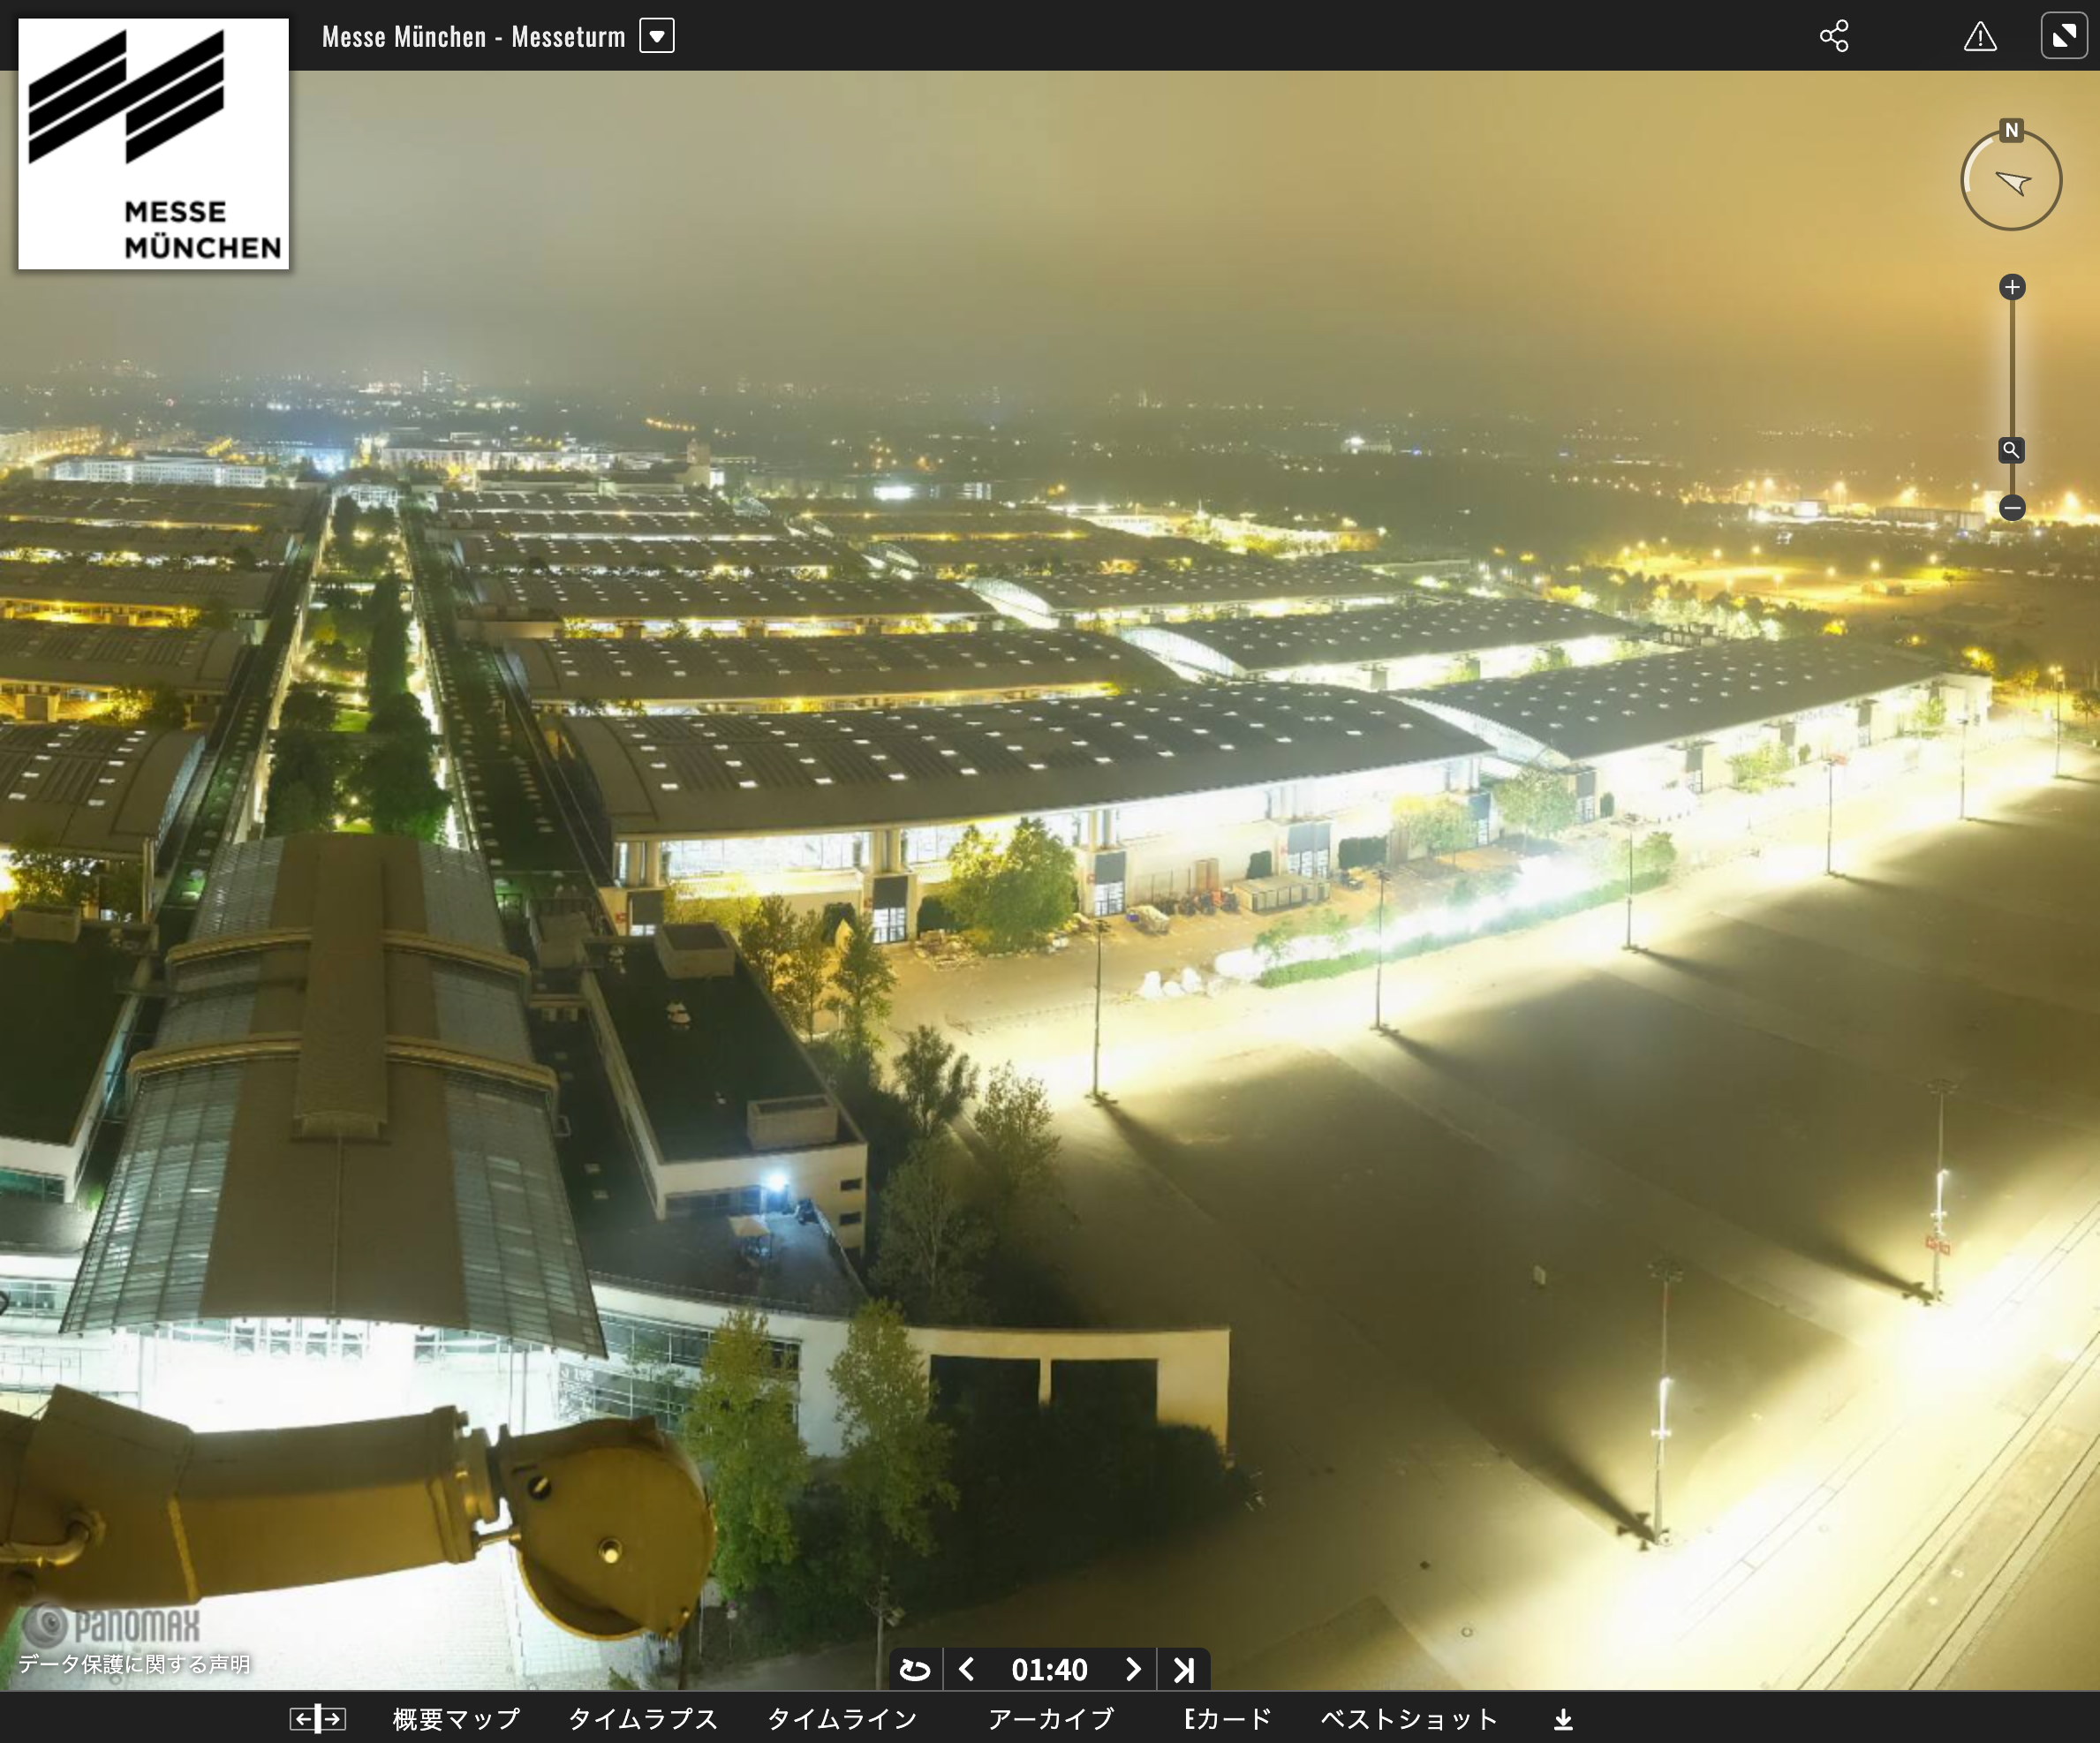The image size is (2100, 1743).
Task: Open the タイムラプス time-lapse menu item
Action: [643, 1719]
